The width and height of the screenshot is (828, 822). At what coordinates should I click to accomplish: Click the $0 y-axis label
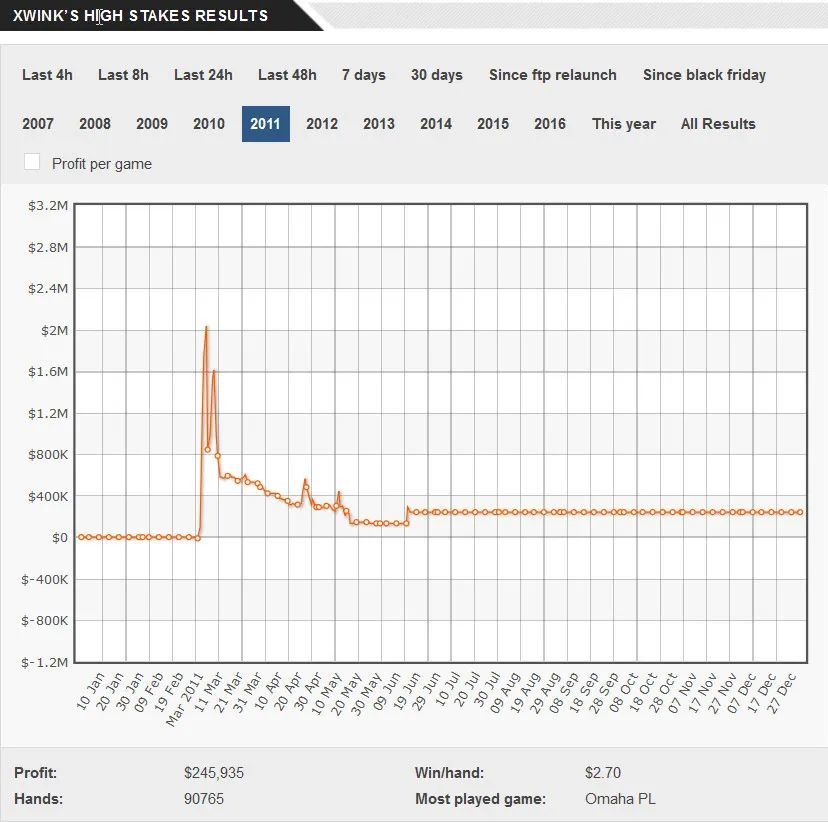click(60, 537)
